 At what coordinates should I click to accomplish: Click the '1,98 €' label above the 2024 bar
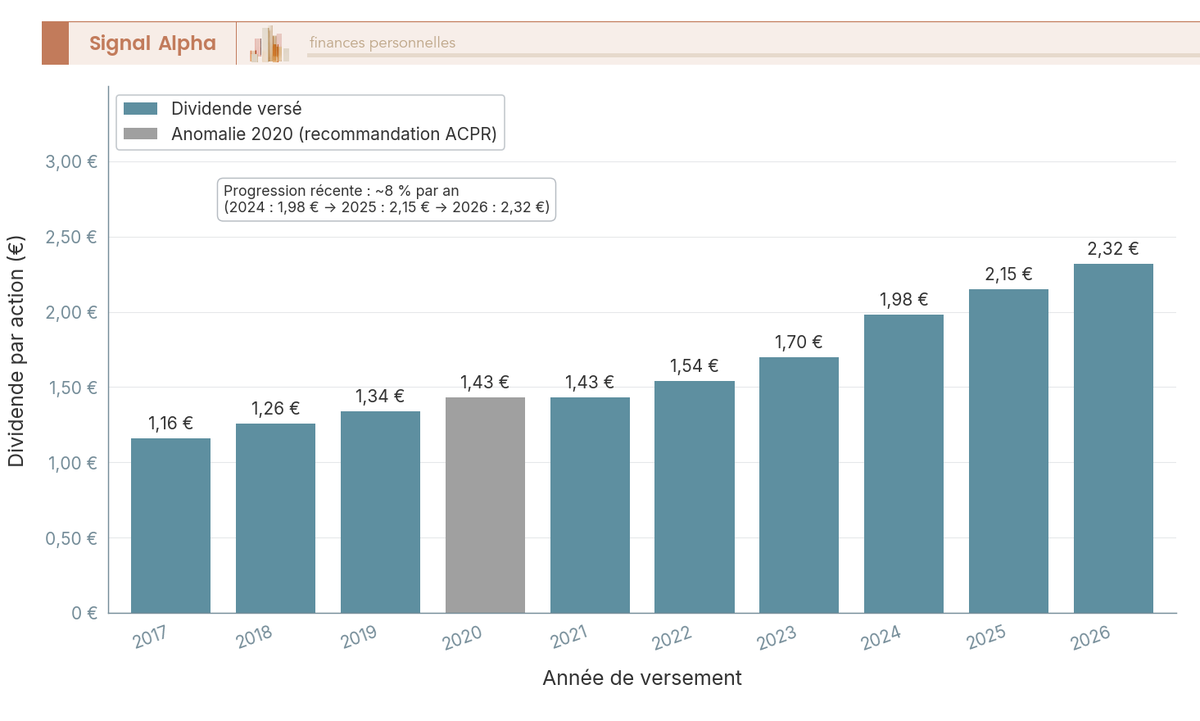(x=904, y=300)
